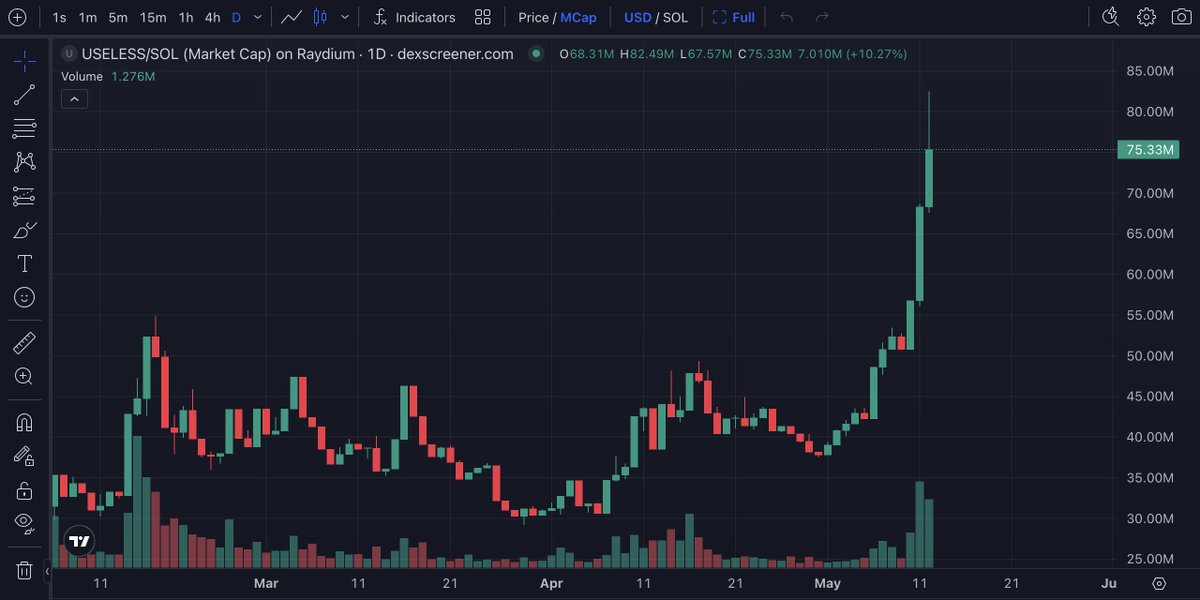
Task: Select the text annotation tool
Action: (x=25, y=264)
